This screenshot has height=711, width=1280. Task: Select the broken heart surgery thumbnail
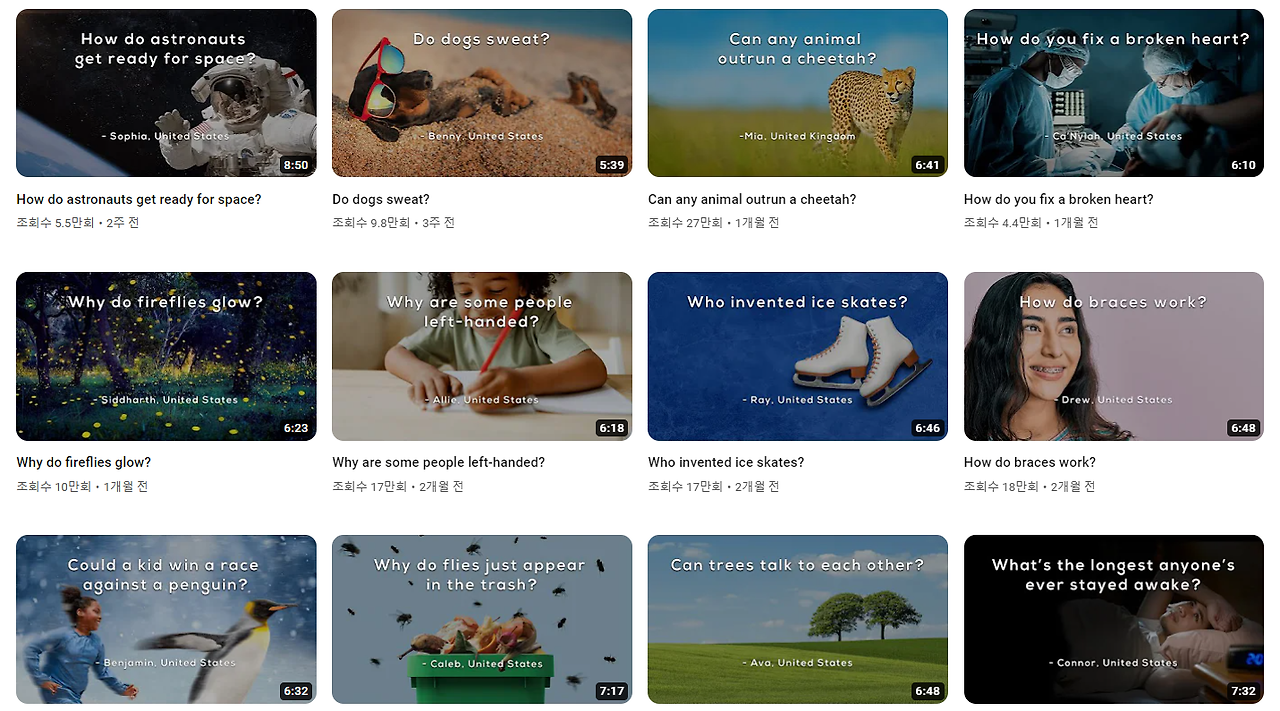pos(1114,93)
